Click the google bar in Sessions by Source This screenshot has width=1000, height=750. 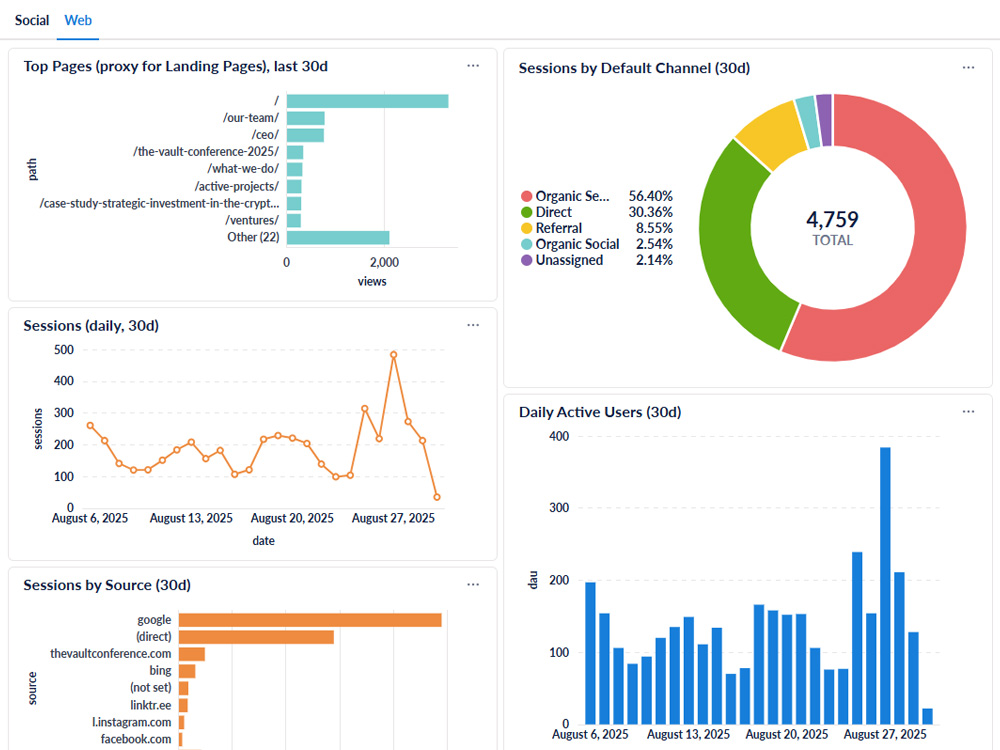pyautogui.click(x=310, y=620)
